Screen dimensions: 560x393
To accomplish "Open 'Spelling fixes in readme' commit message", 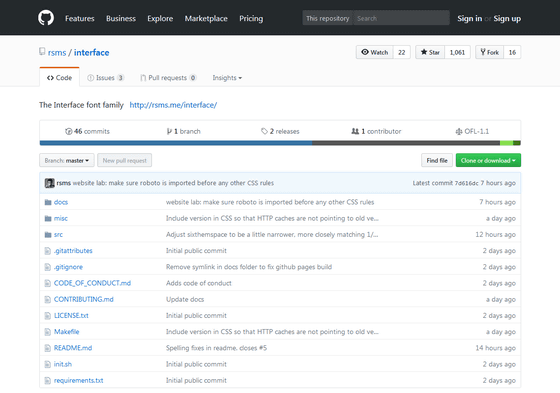I will pyautogui.click(x=216, y=348).
